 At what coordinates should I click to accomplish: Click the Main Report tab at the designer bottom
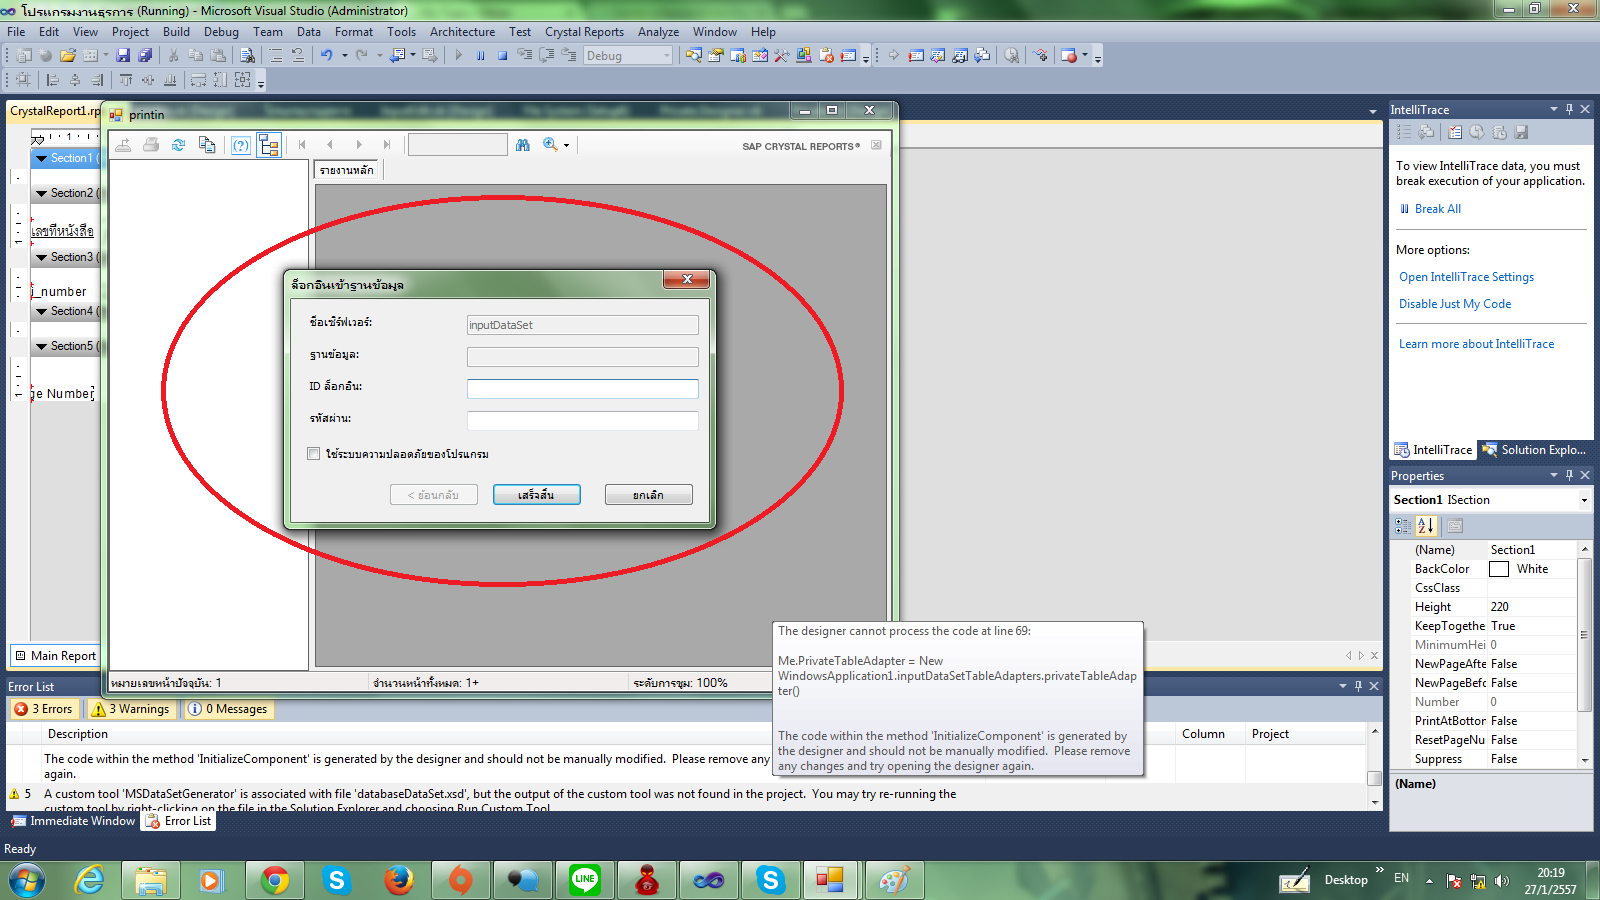[55, 656]
